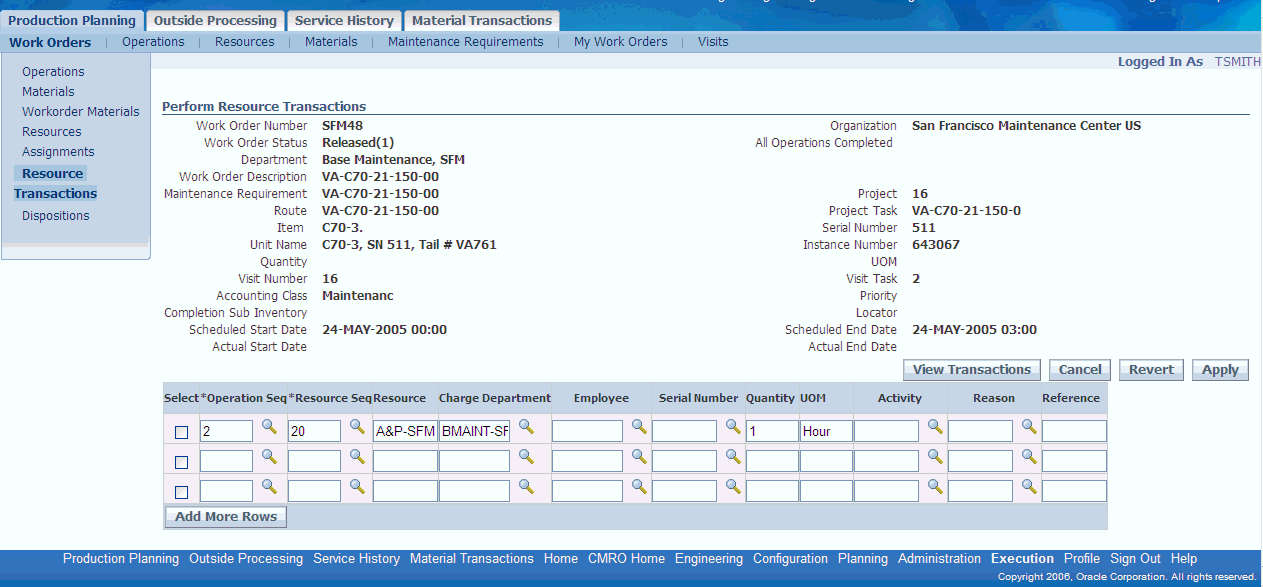Viewport: 1263px width, 587px height.
Task: Tick the Select checkbox in the third table row
Action: click(x=181, y=493)
